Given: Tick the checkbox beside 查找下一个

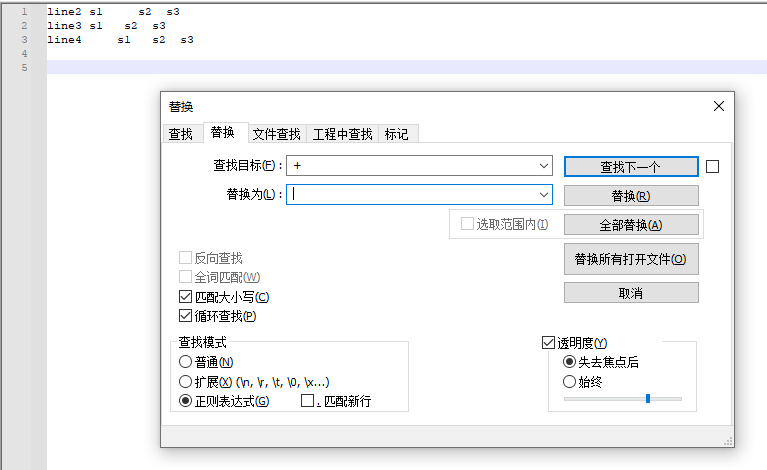Looking at the screenshot, I should 713,166.
